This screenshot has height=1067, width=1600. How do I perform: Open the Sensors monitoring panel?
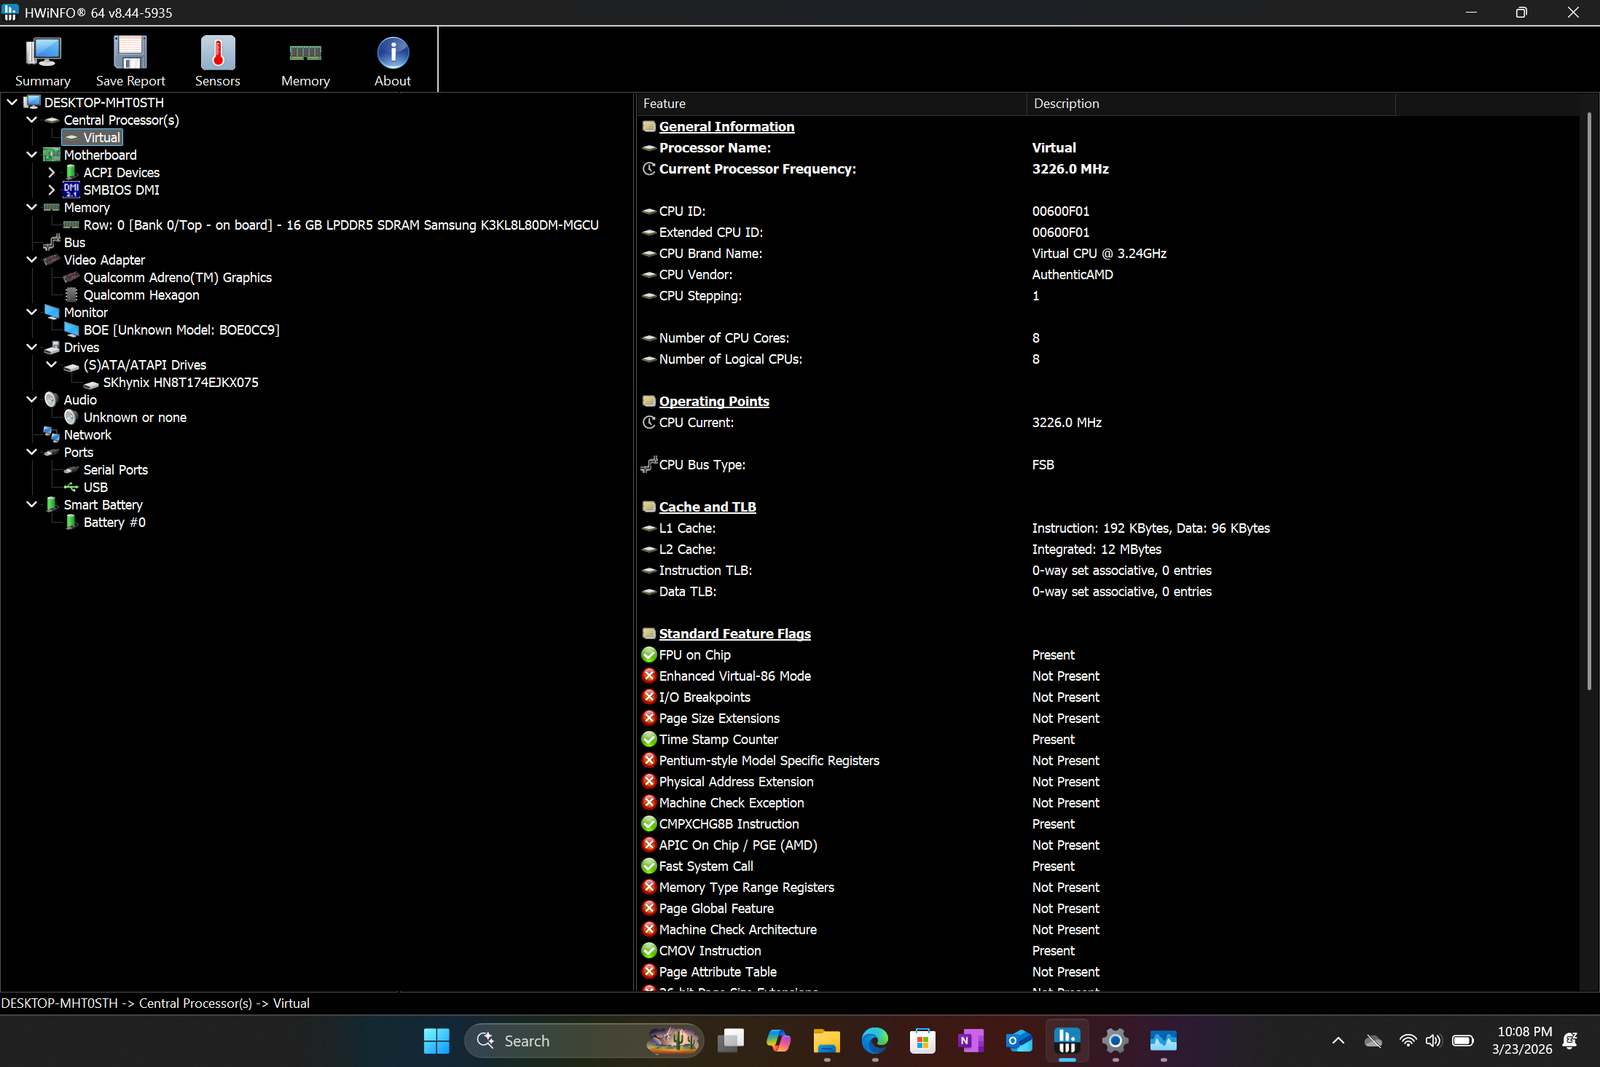tap(217, 60)
